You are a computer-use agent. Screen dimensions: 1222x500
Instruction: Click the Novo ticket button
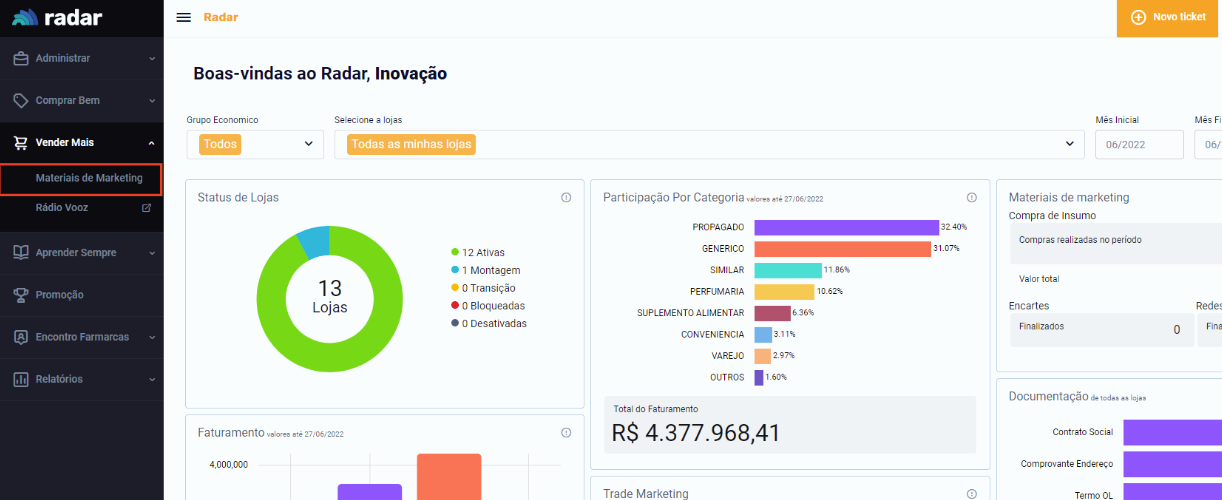pos(1168,18)
